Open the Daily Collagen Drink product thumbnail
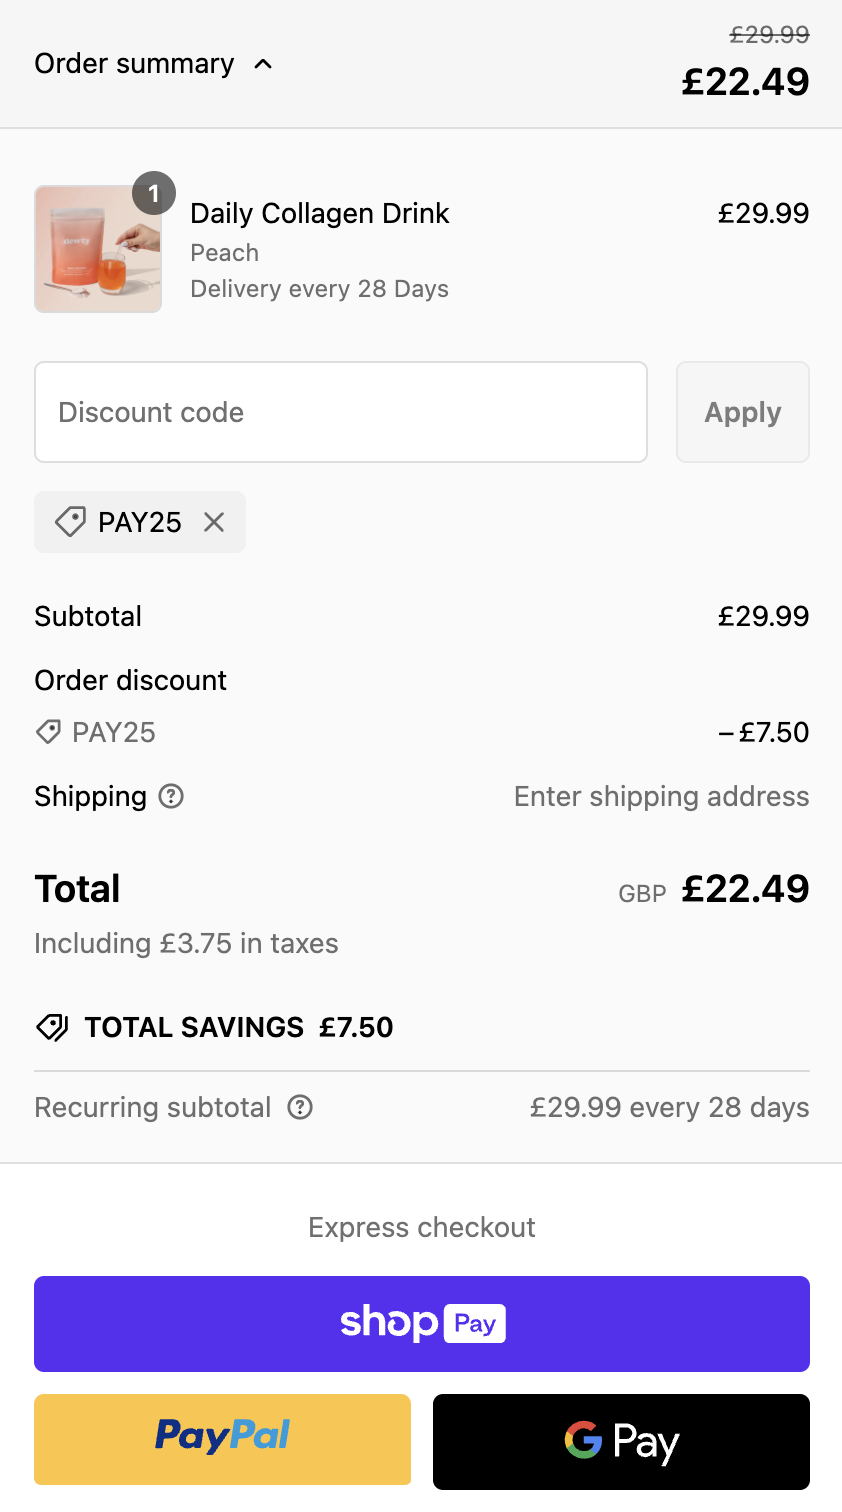The image size is (842, 1512). 98,249
